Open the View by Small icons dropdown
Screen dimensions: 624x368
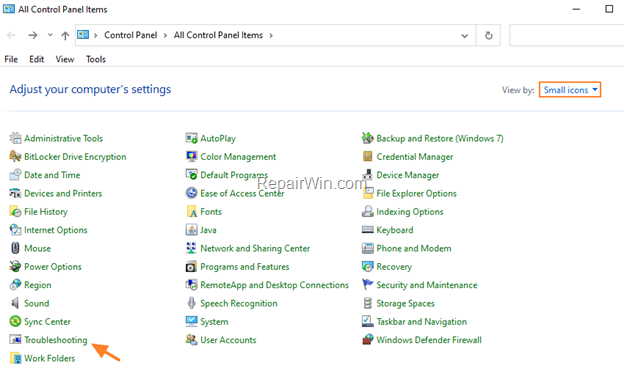(x=569, y=90)
